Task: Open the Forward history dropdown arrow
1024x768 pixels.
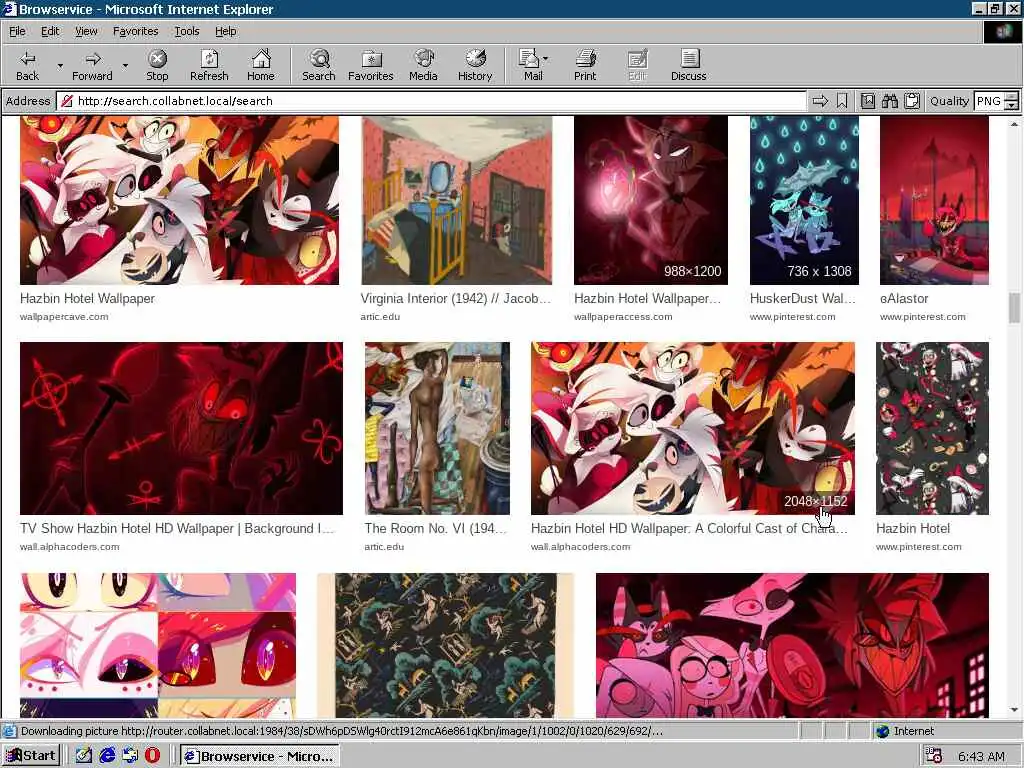Action: tap(125, 66)
